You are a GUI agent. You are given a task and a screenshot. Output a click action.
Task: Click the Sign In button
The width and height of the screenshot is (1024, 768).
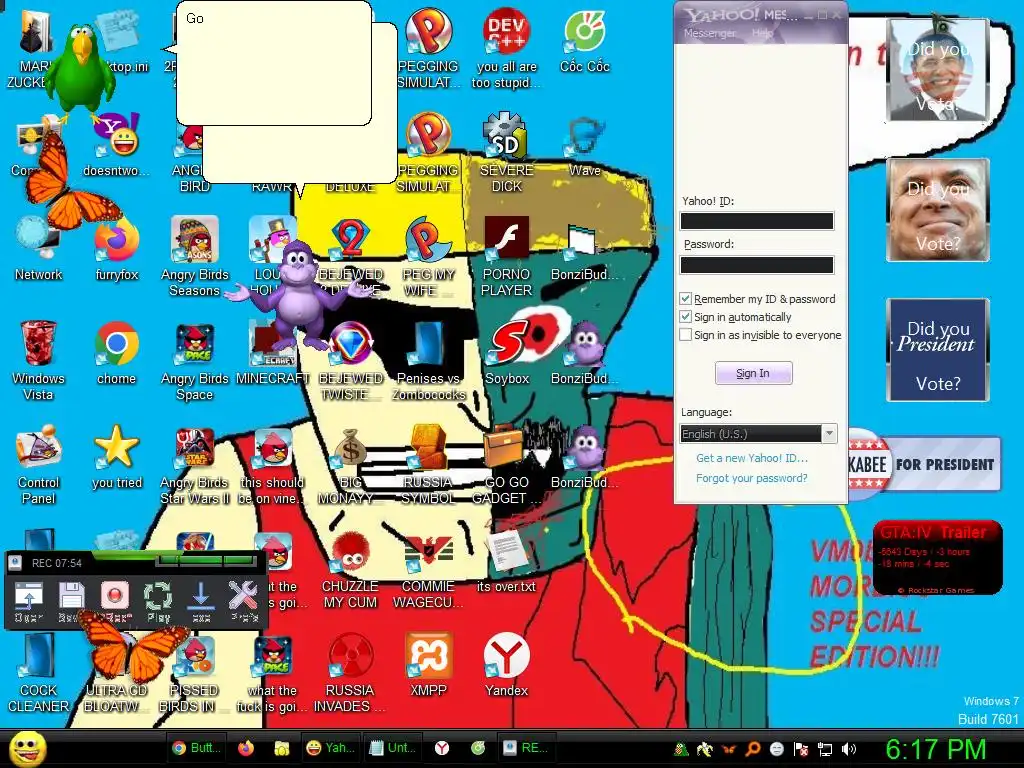753,373
